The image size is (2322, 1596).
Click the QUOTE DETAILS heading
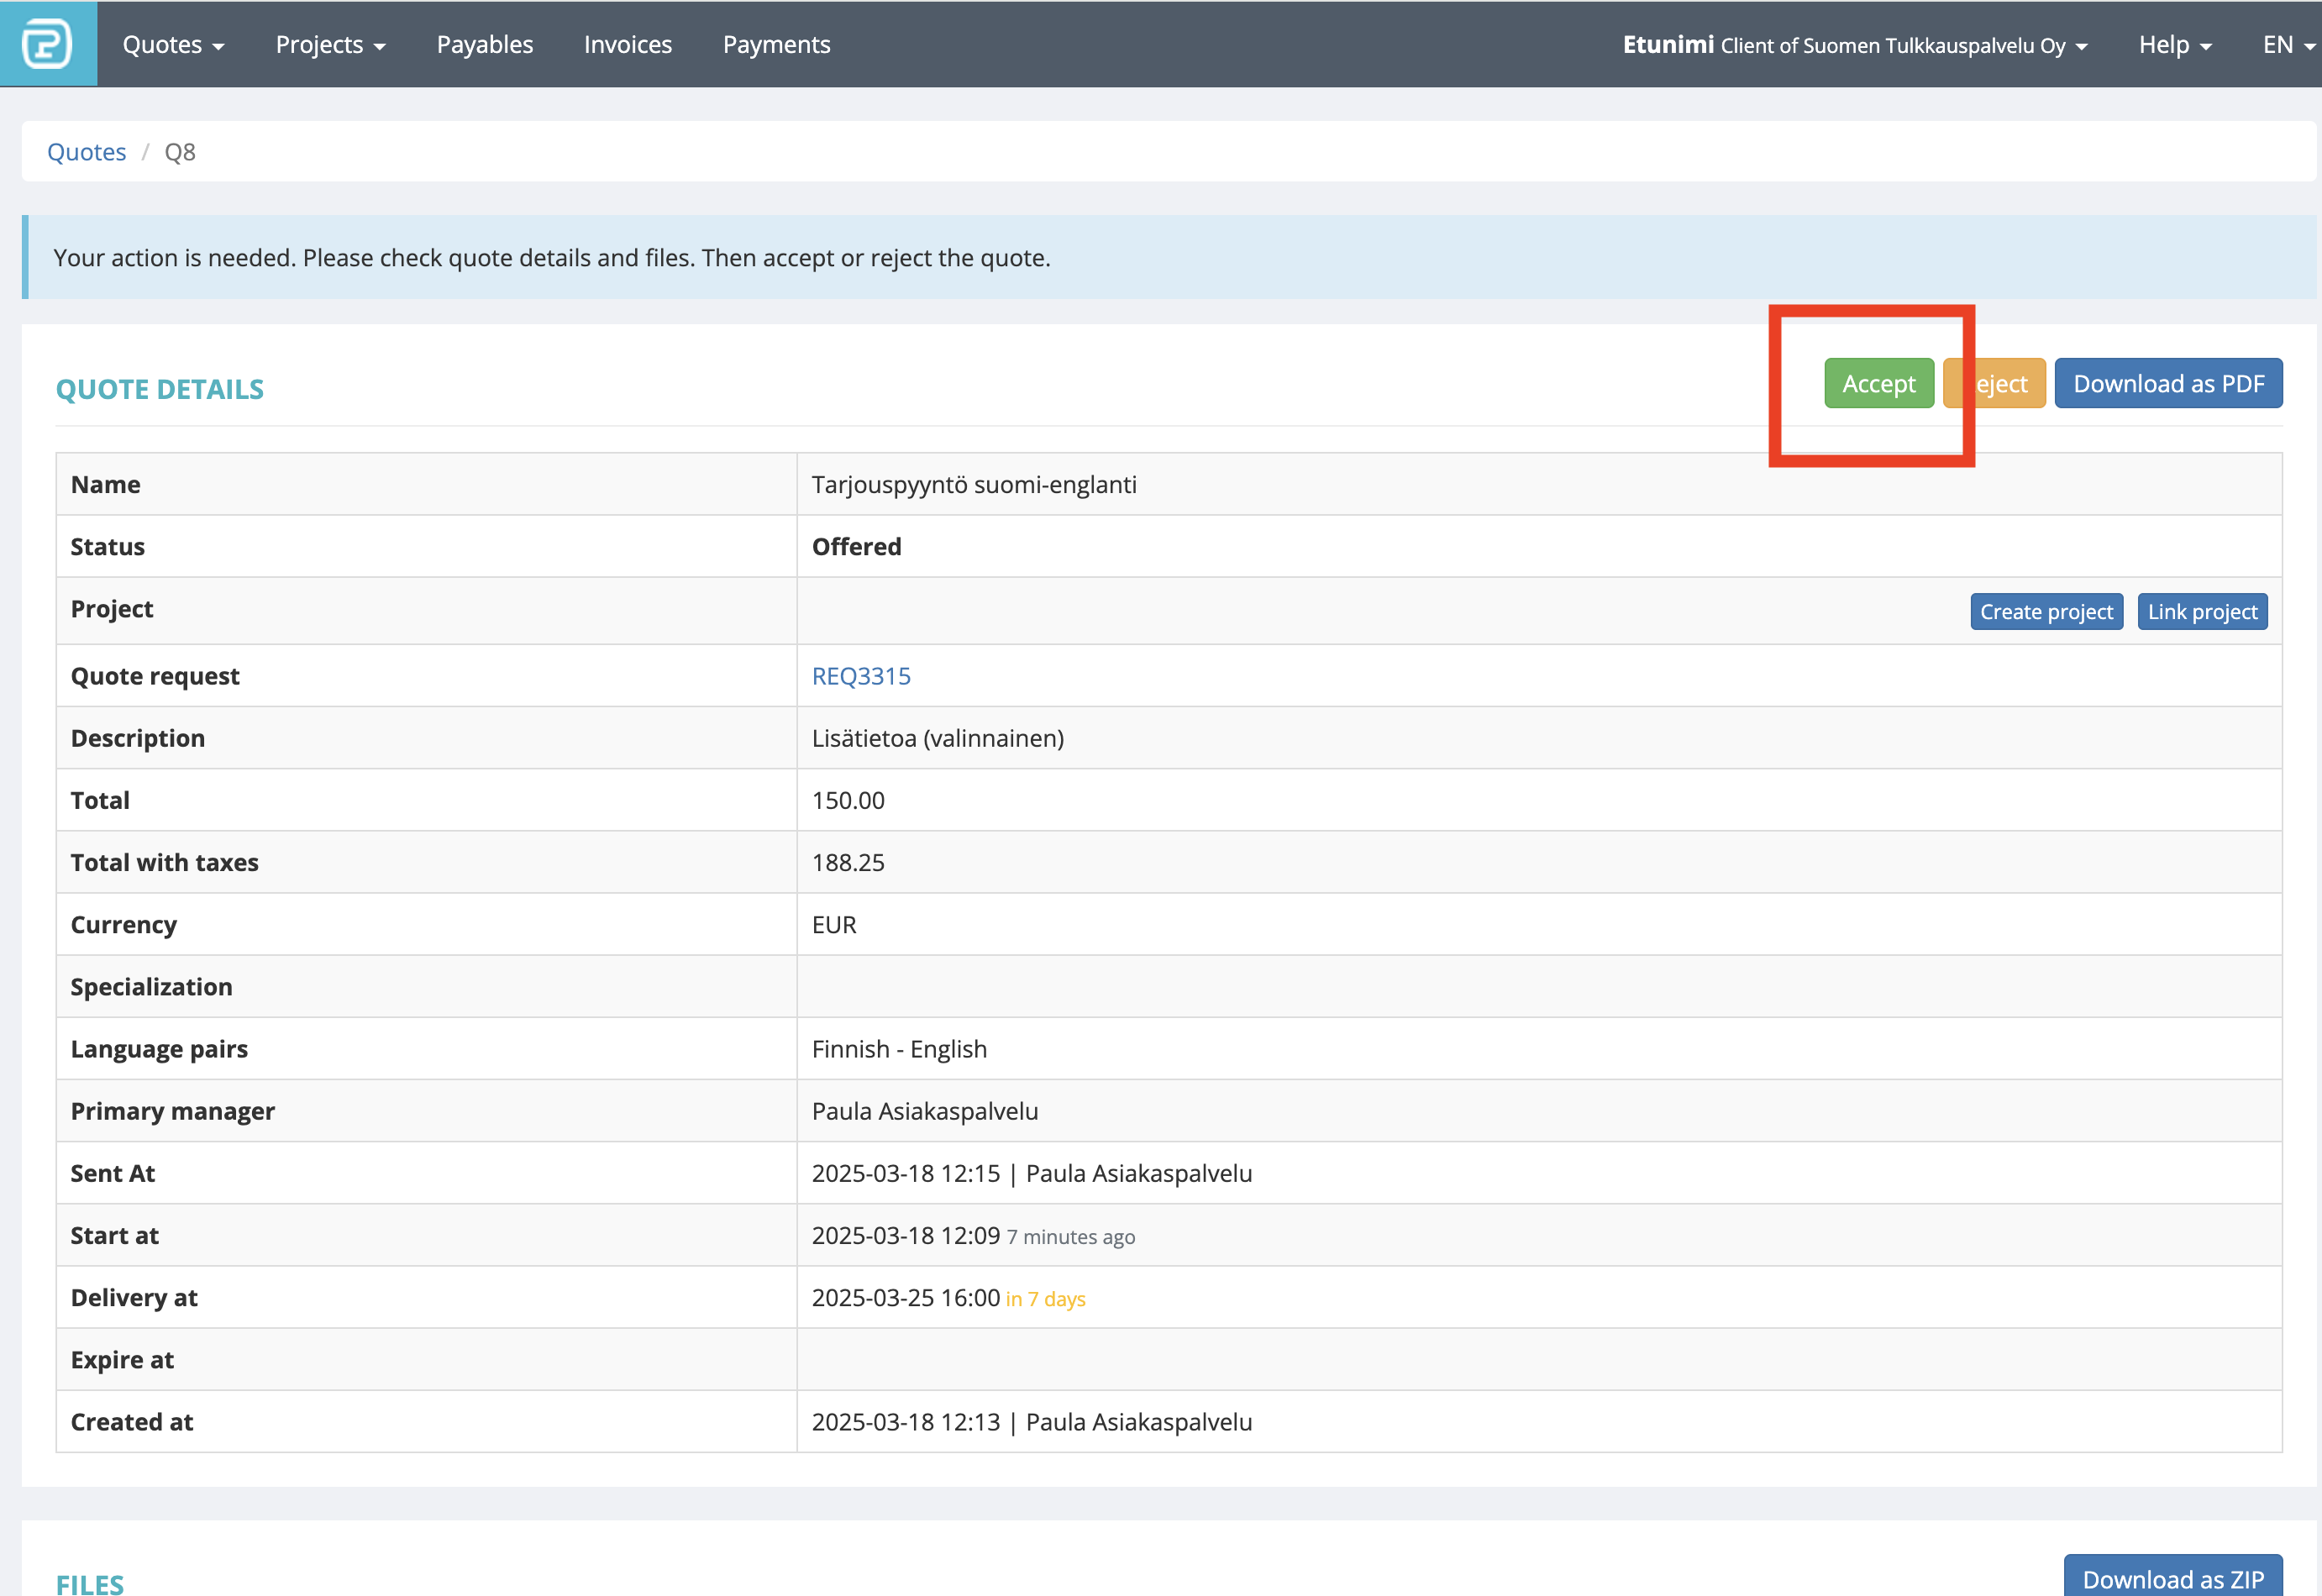160,389
